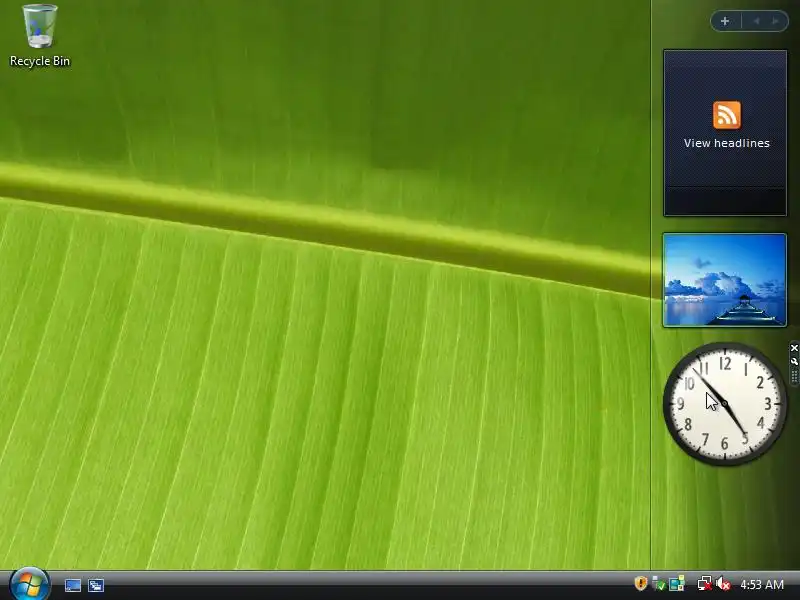
Task: Open the Windows Start orb
Action: [x=30, y=584]
